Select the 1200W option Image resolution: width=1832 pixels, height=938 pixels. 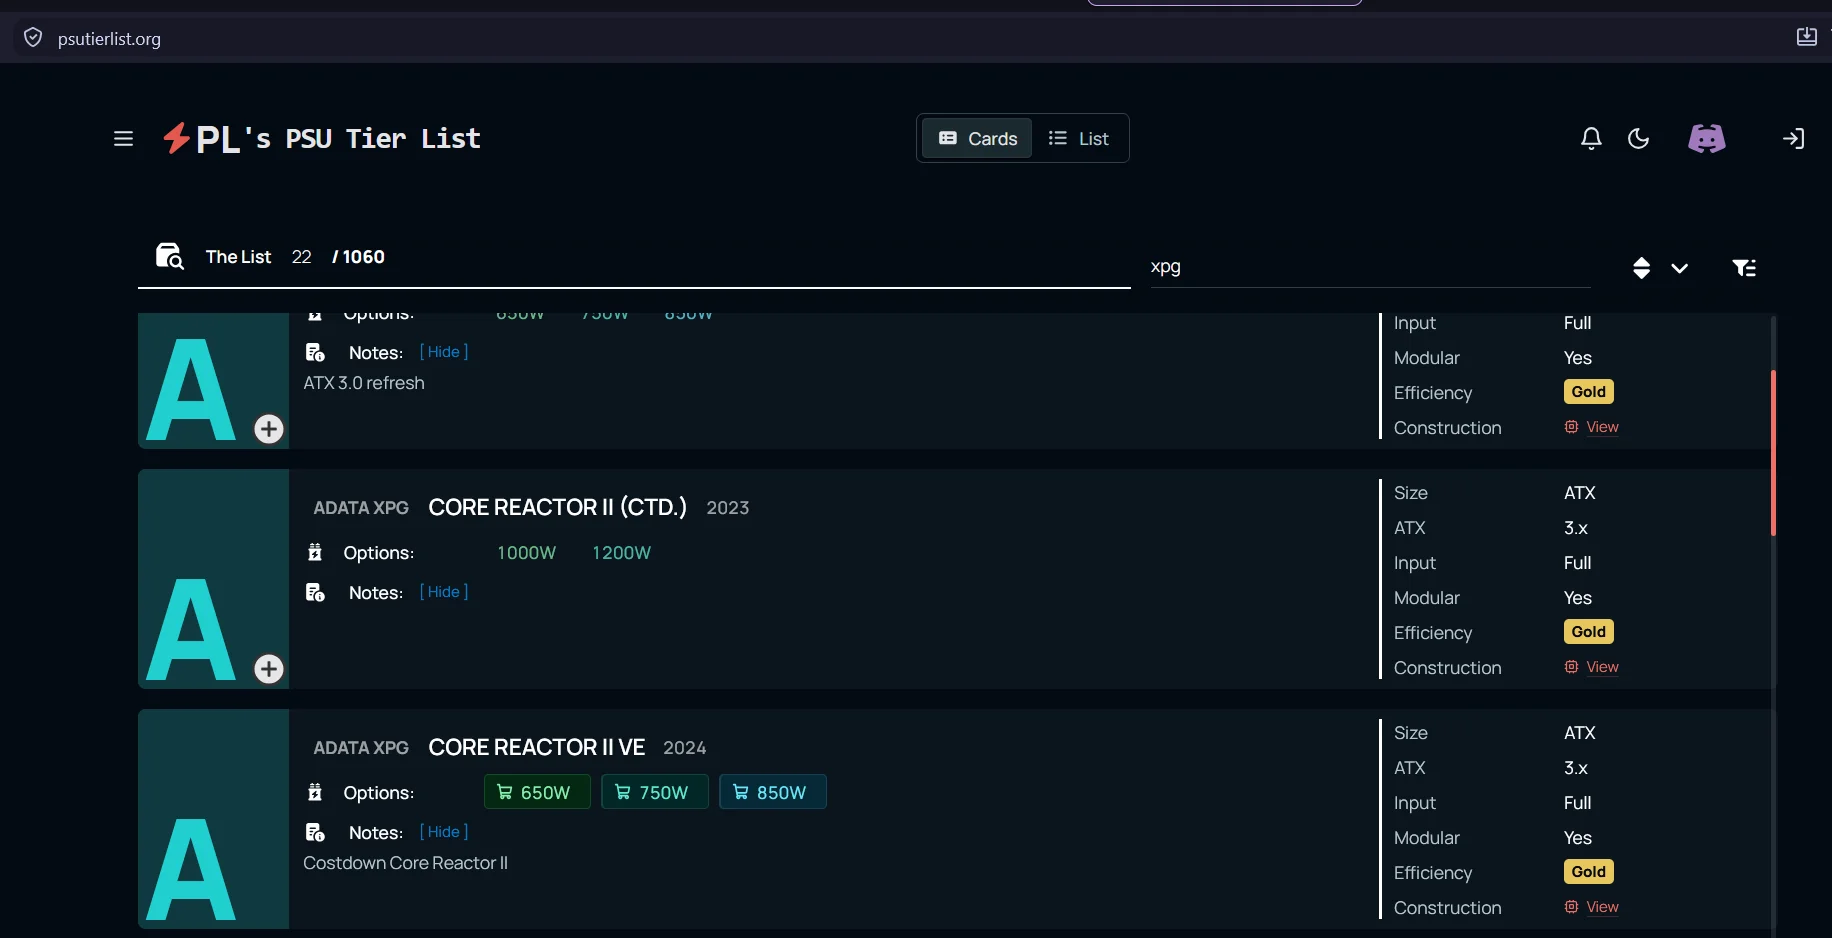click(x=621, y=553)
